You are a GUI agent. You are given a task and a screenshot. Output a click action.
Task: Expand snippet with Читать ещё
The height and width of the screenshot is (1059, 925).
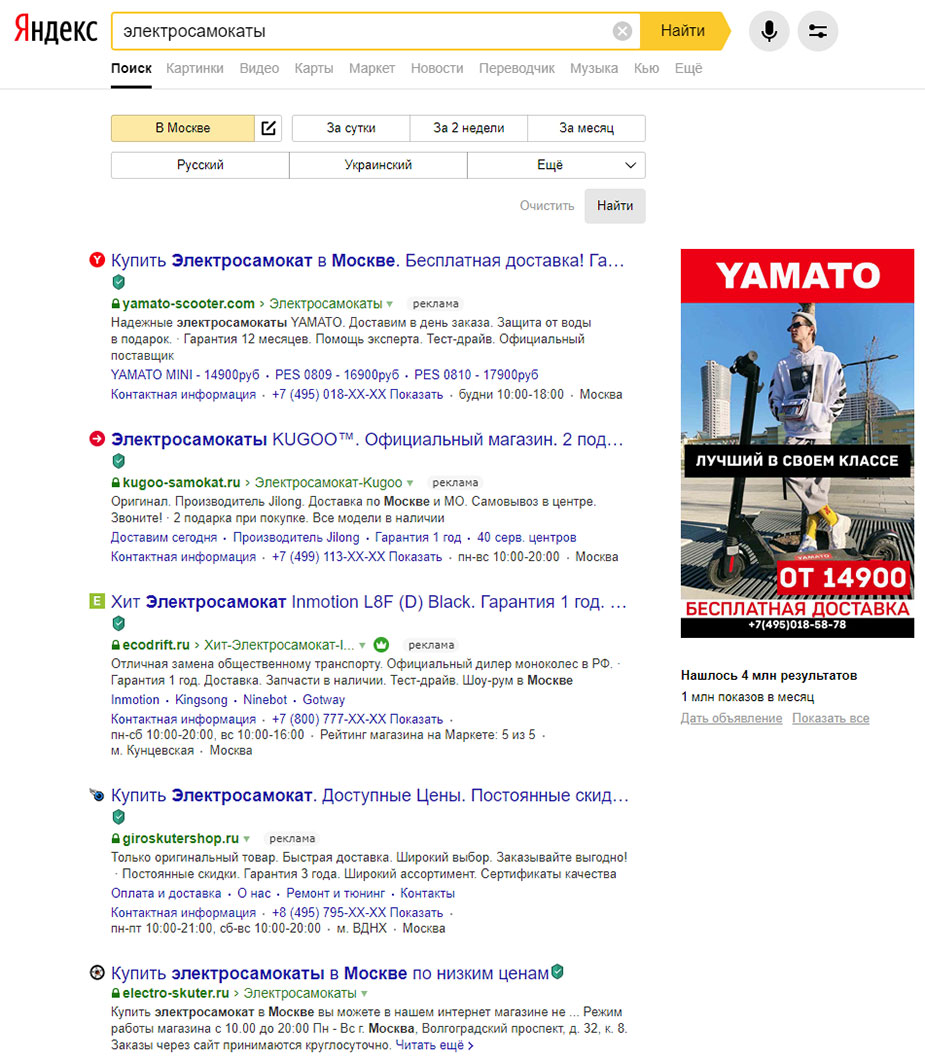pos(434,1045)
